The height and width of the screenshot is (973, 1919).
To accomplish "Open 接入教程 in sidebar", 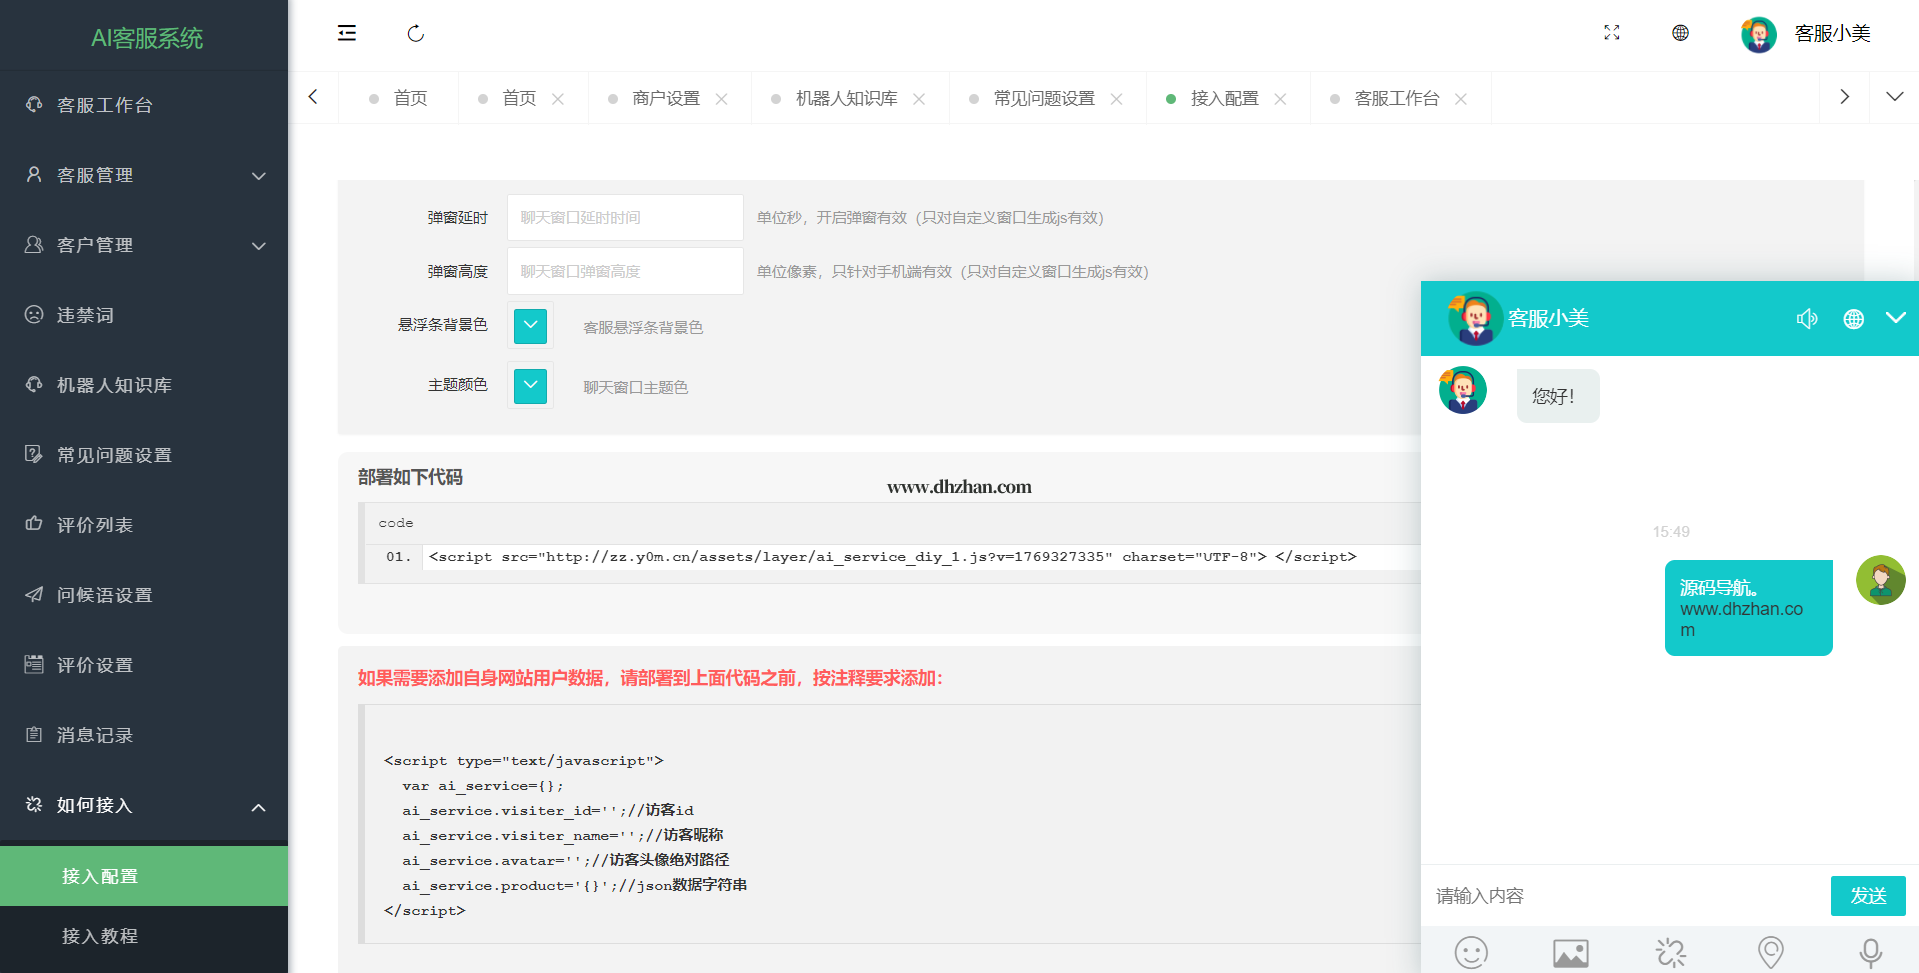I will (x=100, y=936).
